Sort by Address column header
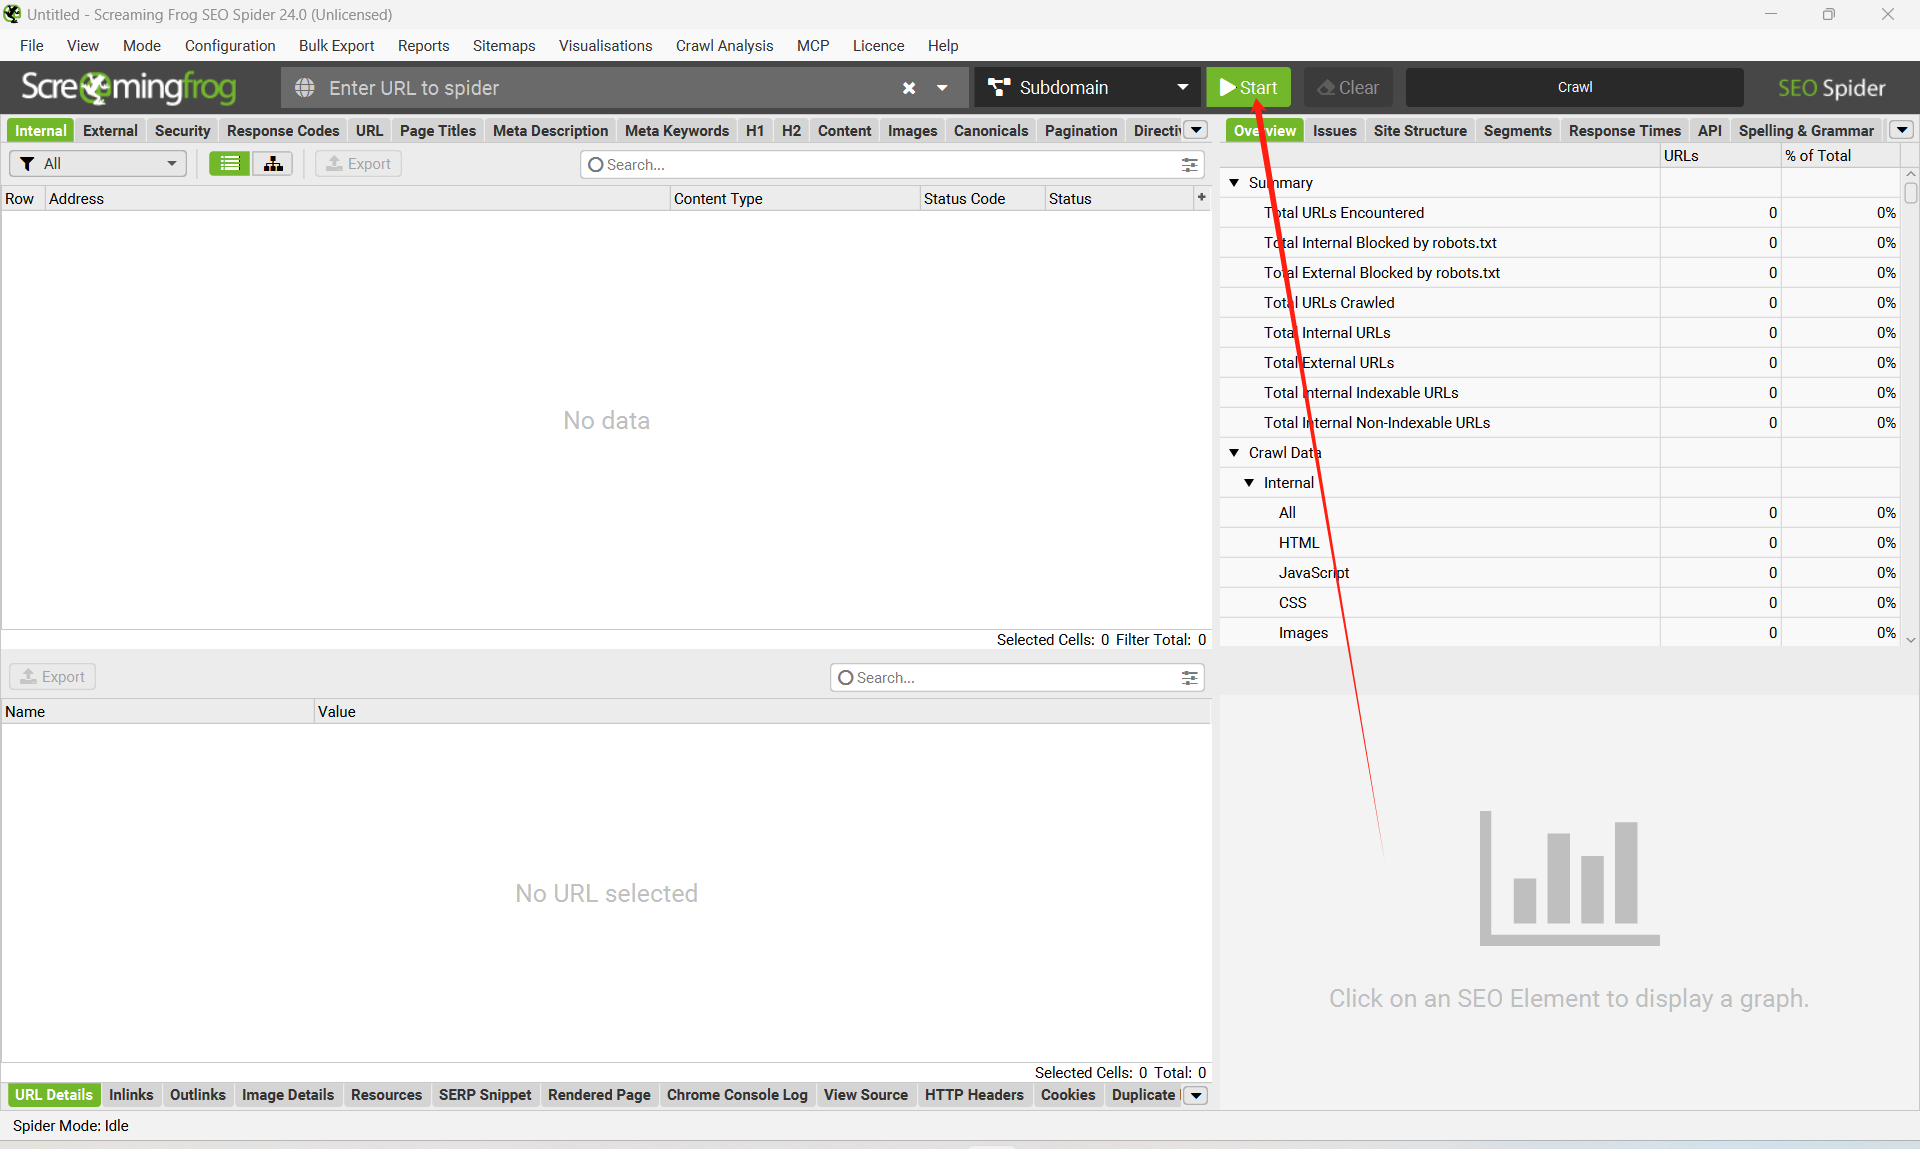 (x=357, y=199)
